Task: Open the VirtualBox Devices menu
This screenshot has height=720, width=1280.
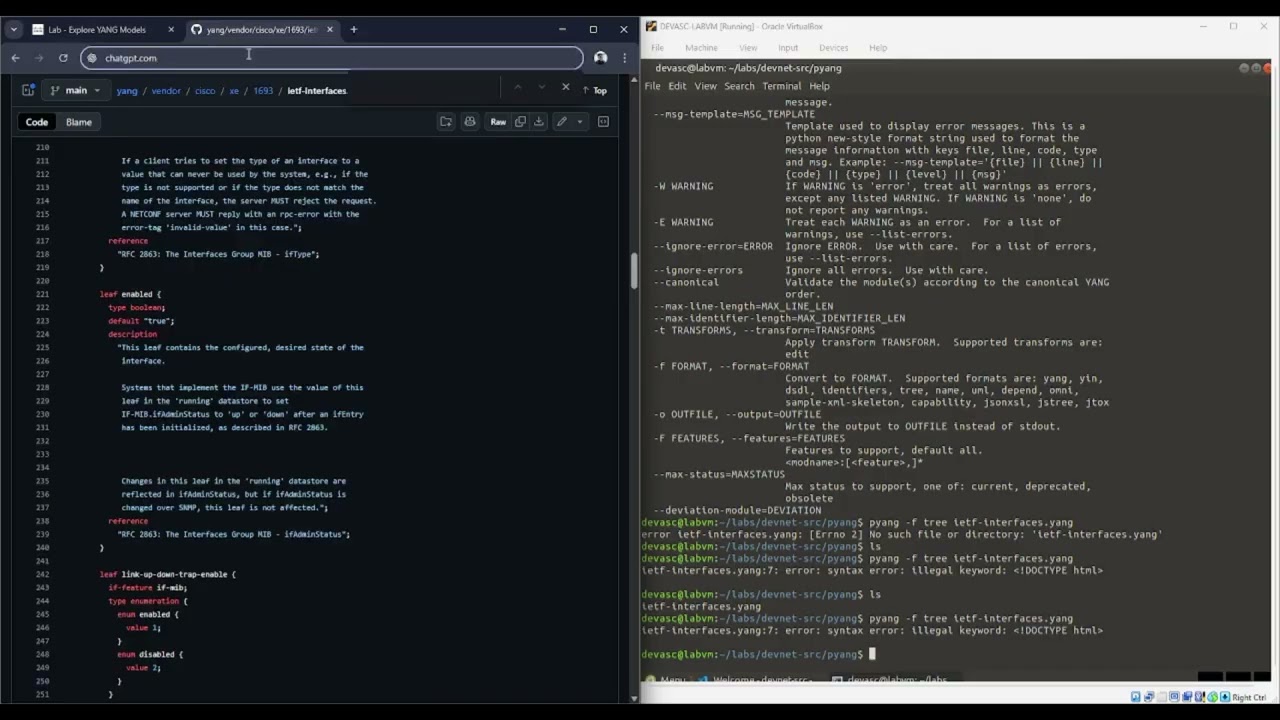Action: tap(833, 48)
